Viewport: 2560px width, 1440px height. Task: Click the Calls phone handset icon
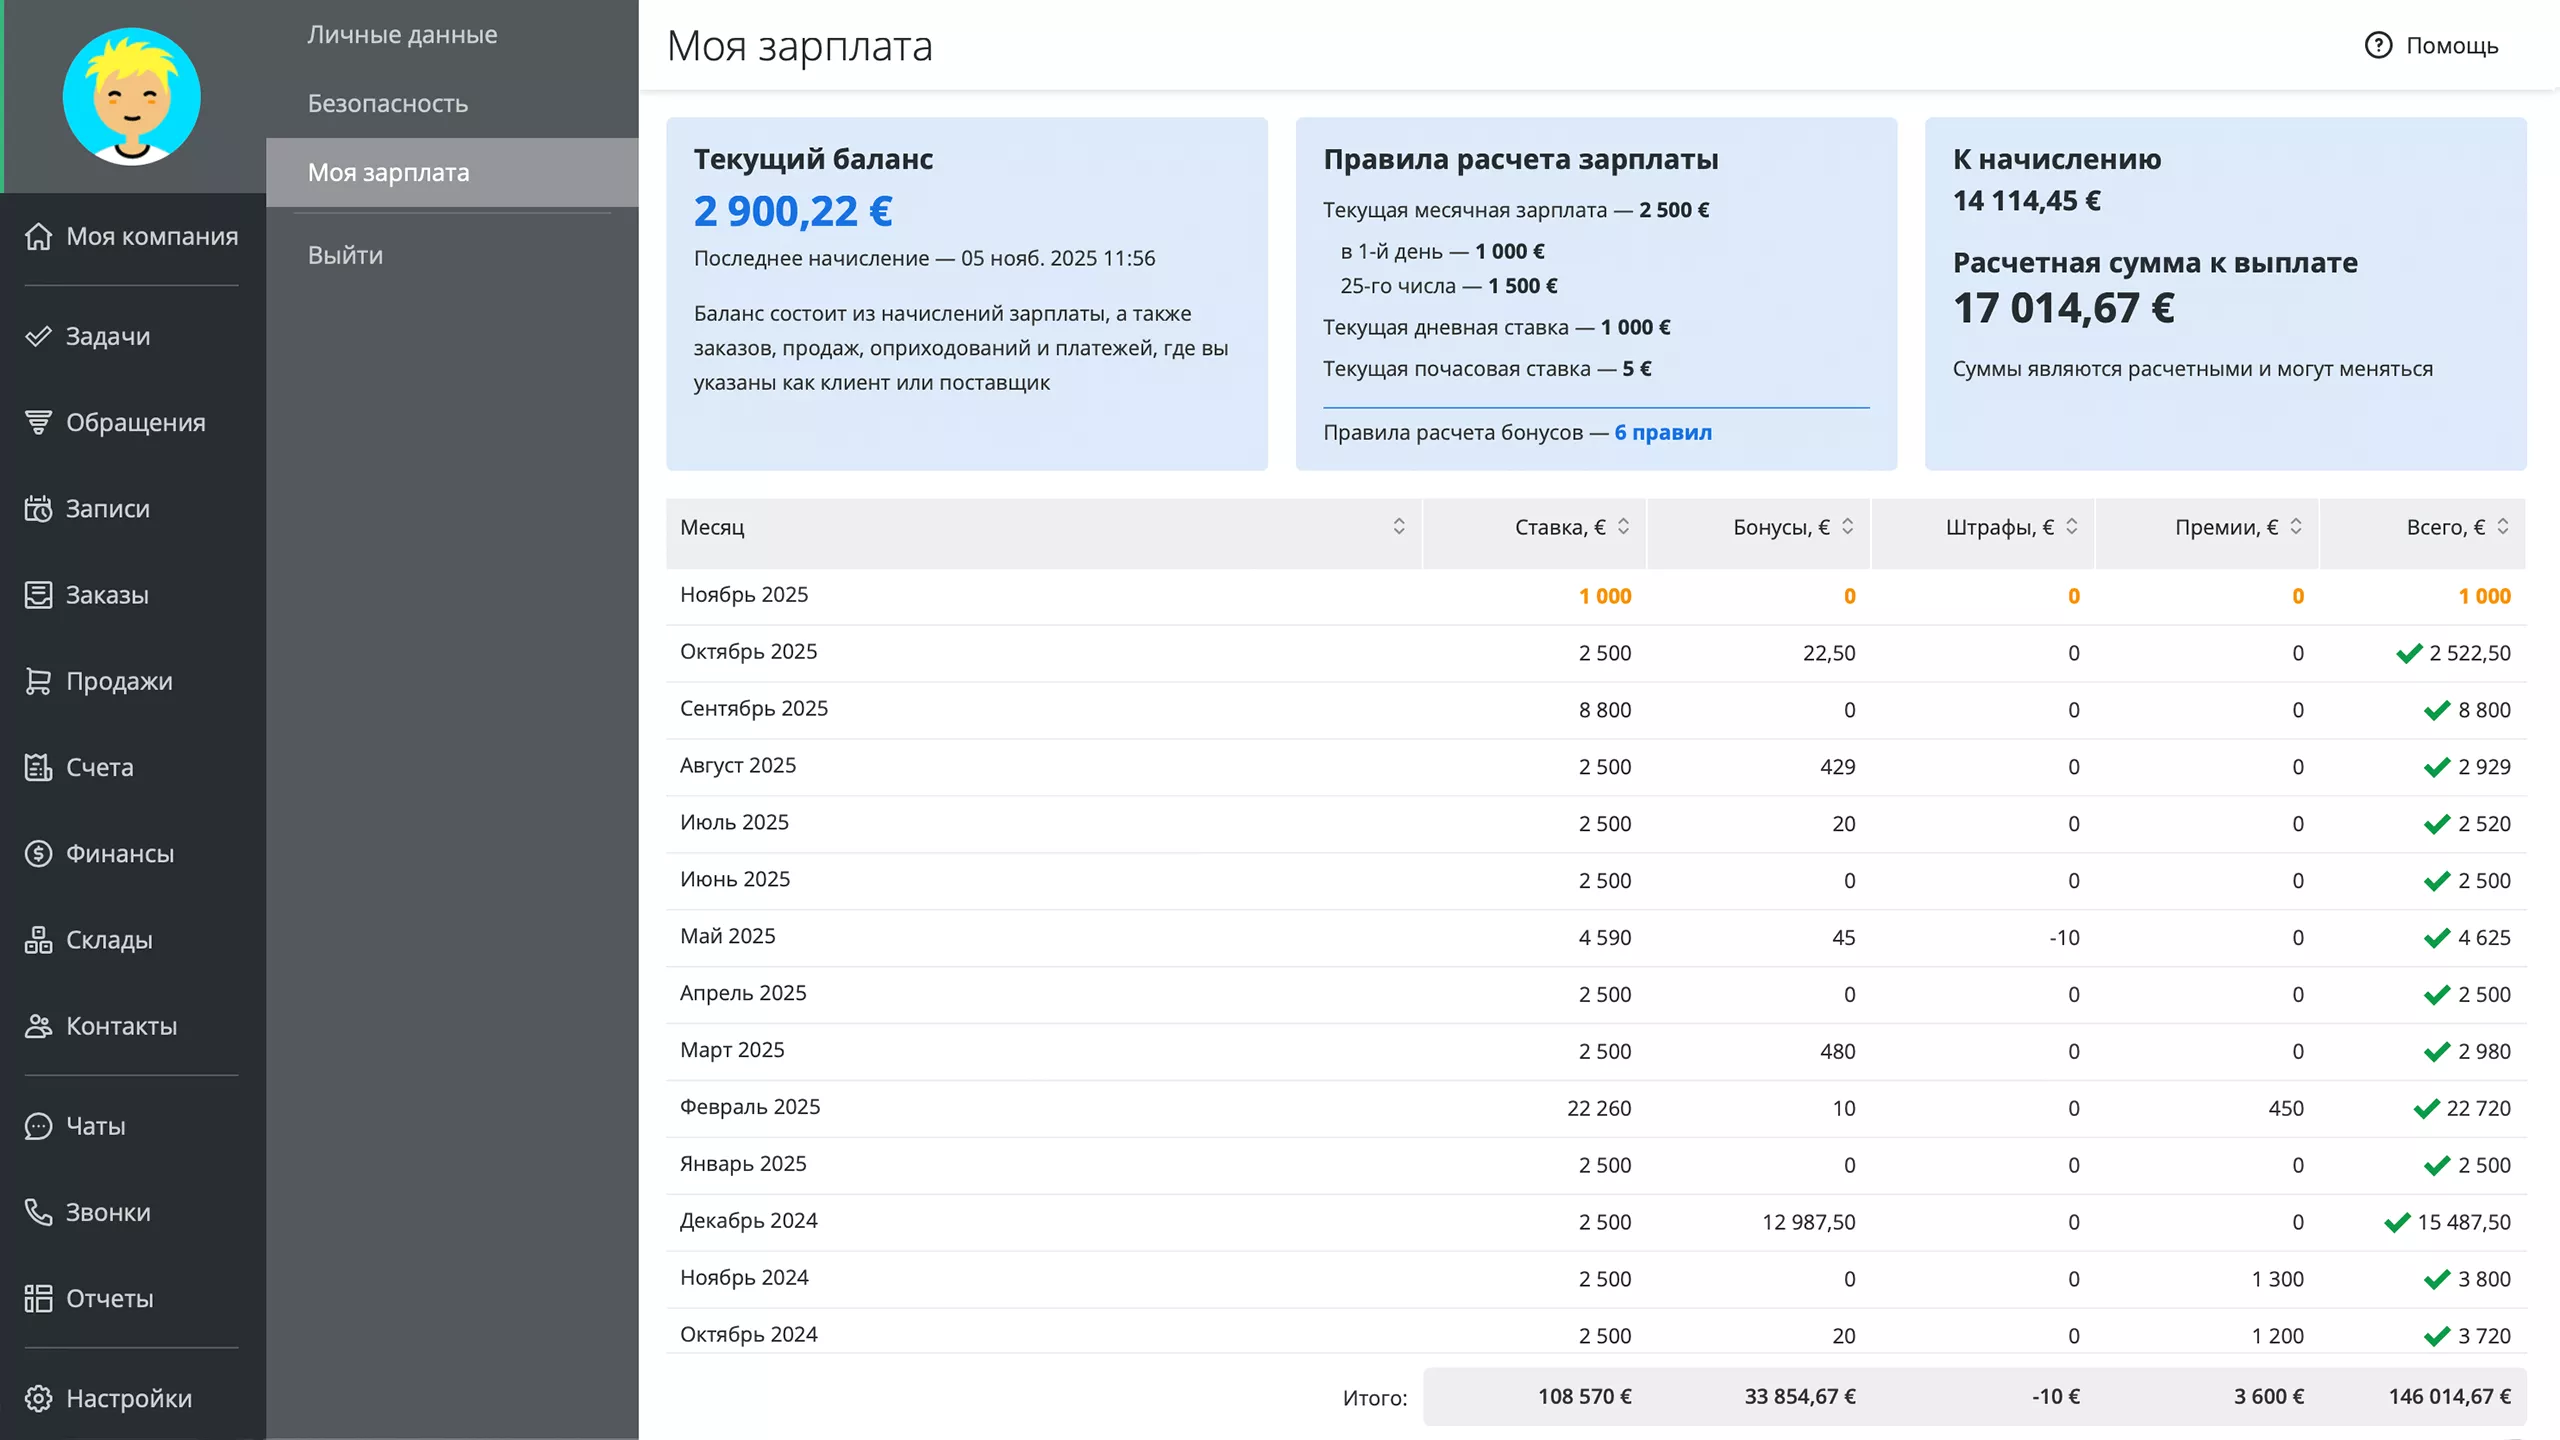point(38,1212)
